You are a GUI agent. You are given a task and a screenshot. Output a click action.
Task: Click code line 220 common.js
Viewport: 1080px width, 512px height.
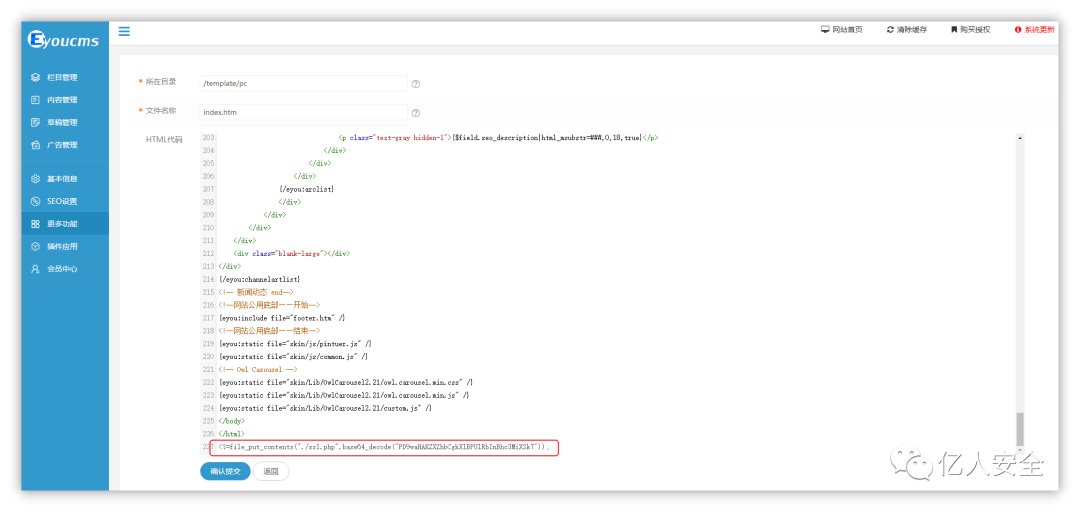(x=293, y=356)
